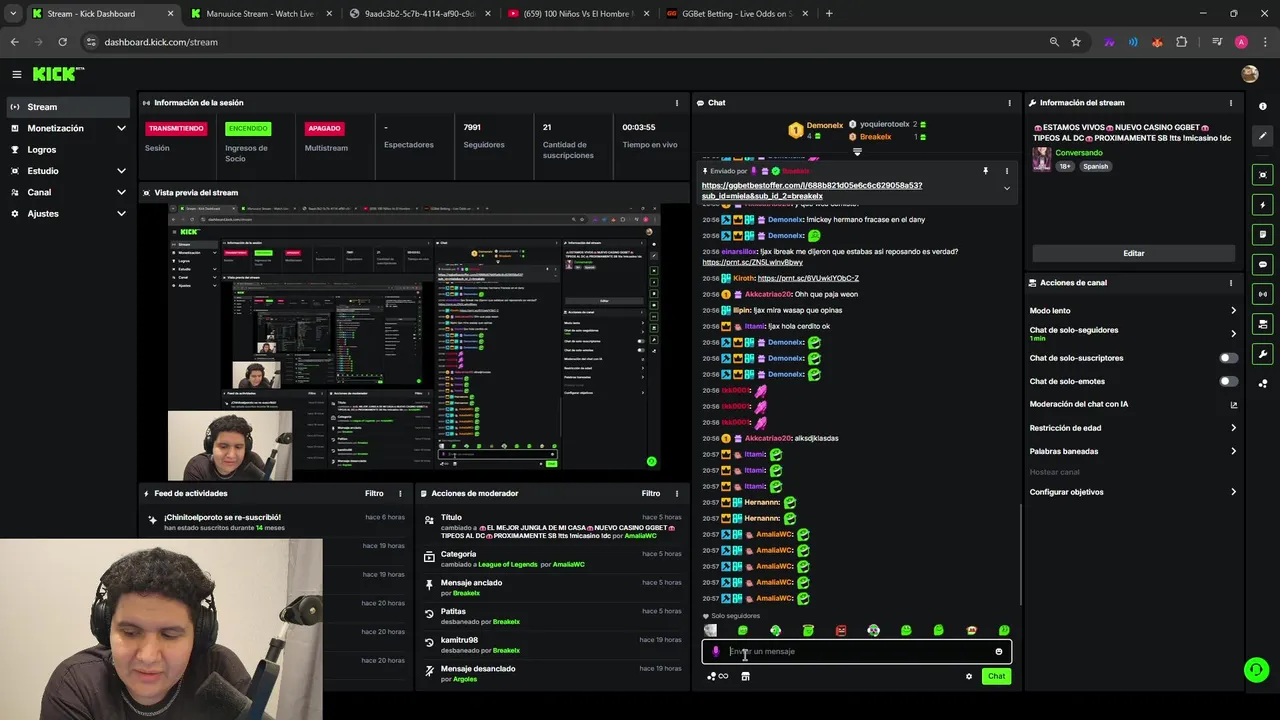Open Logros in the sidebar
The width and height of the screenshot is (1280, 720).
(67, 150)
